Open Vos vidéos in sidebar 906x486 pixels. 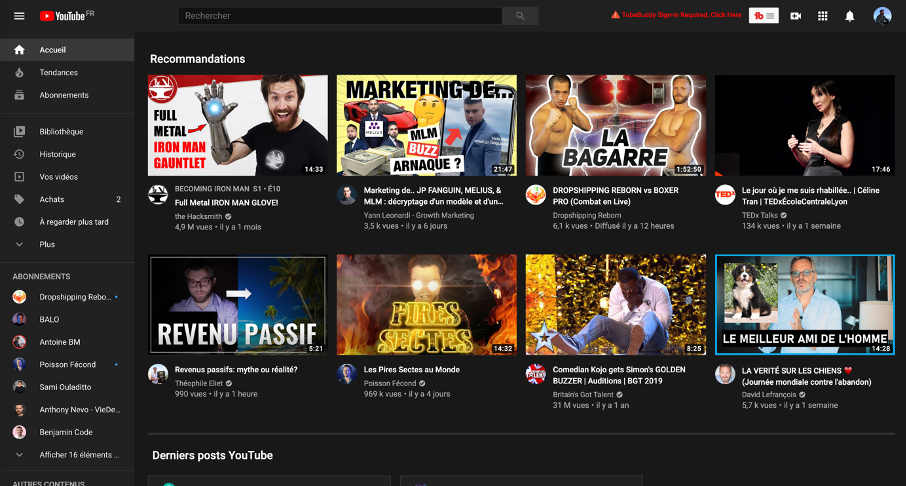67,176
